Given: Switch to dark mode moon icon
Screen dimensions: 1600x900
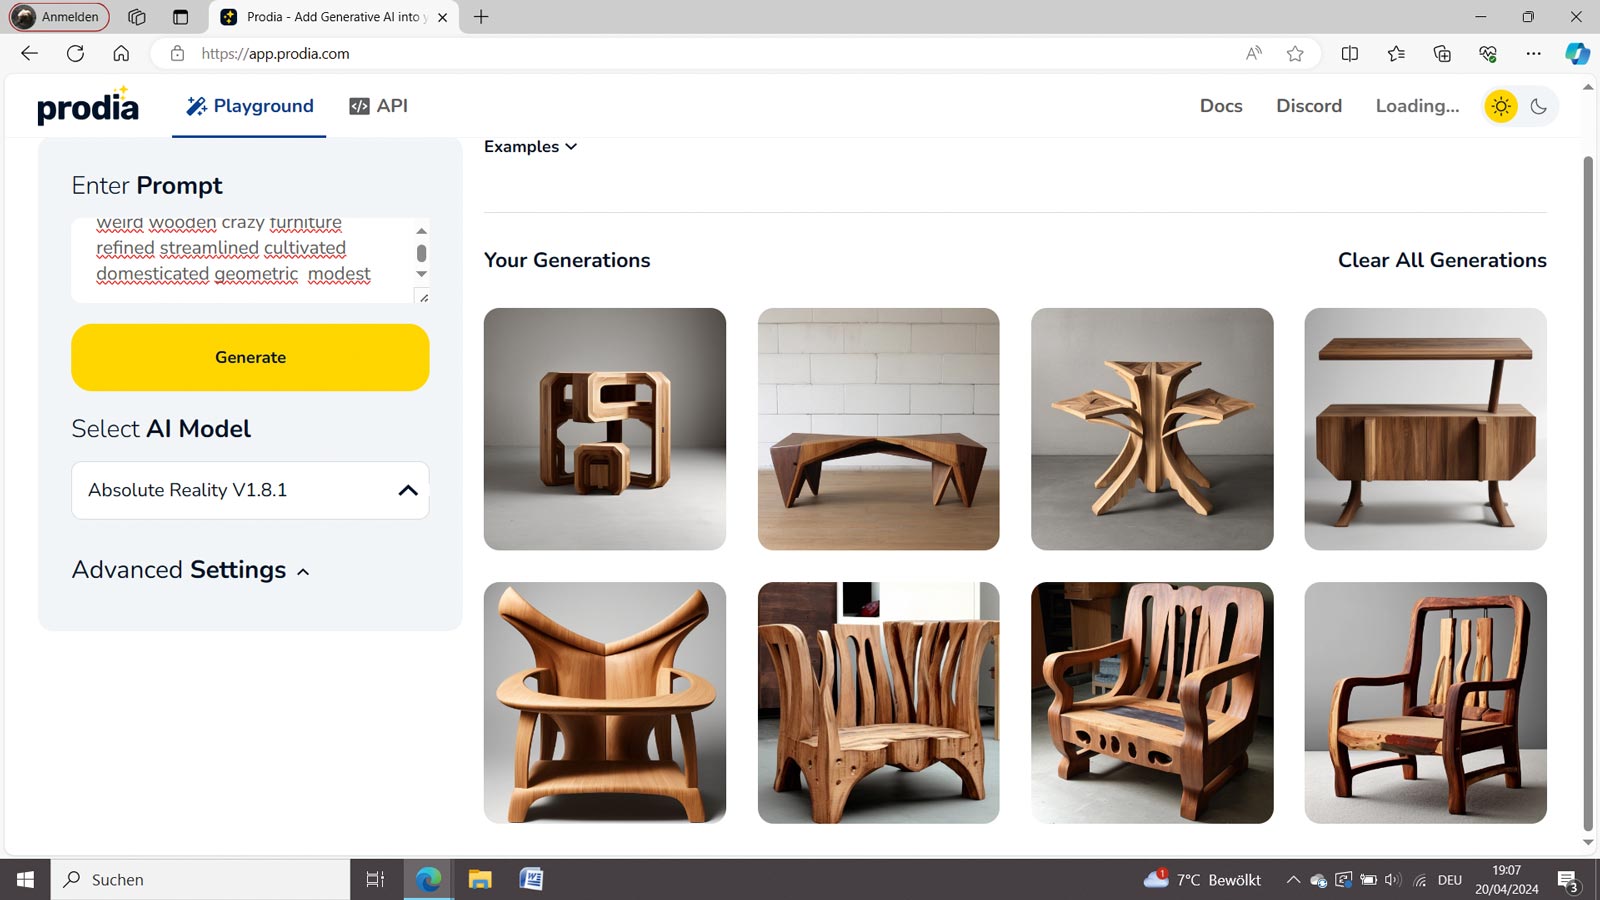Looking at the screenshot, I should (x=1539, y=106).
